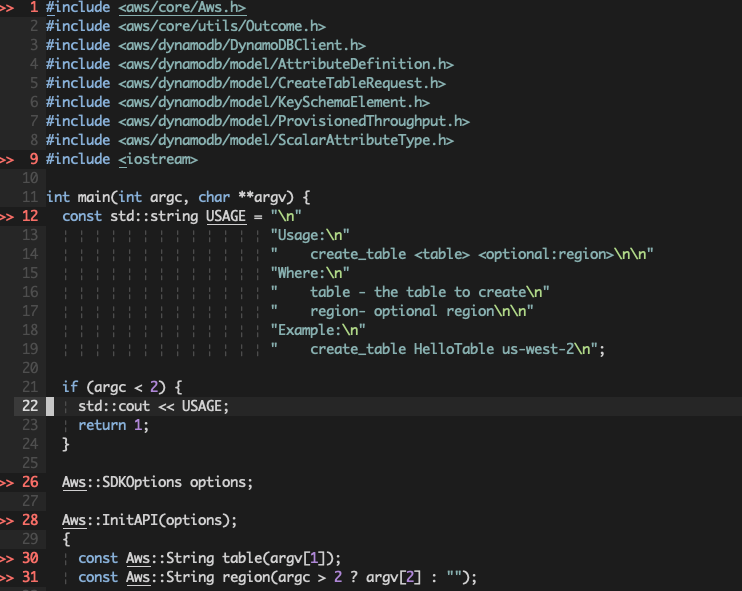This screenshot has width=742, height=591.
Task: Click on <optional:region> in usage string
Action: 546,254
